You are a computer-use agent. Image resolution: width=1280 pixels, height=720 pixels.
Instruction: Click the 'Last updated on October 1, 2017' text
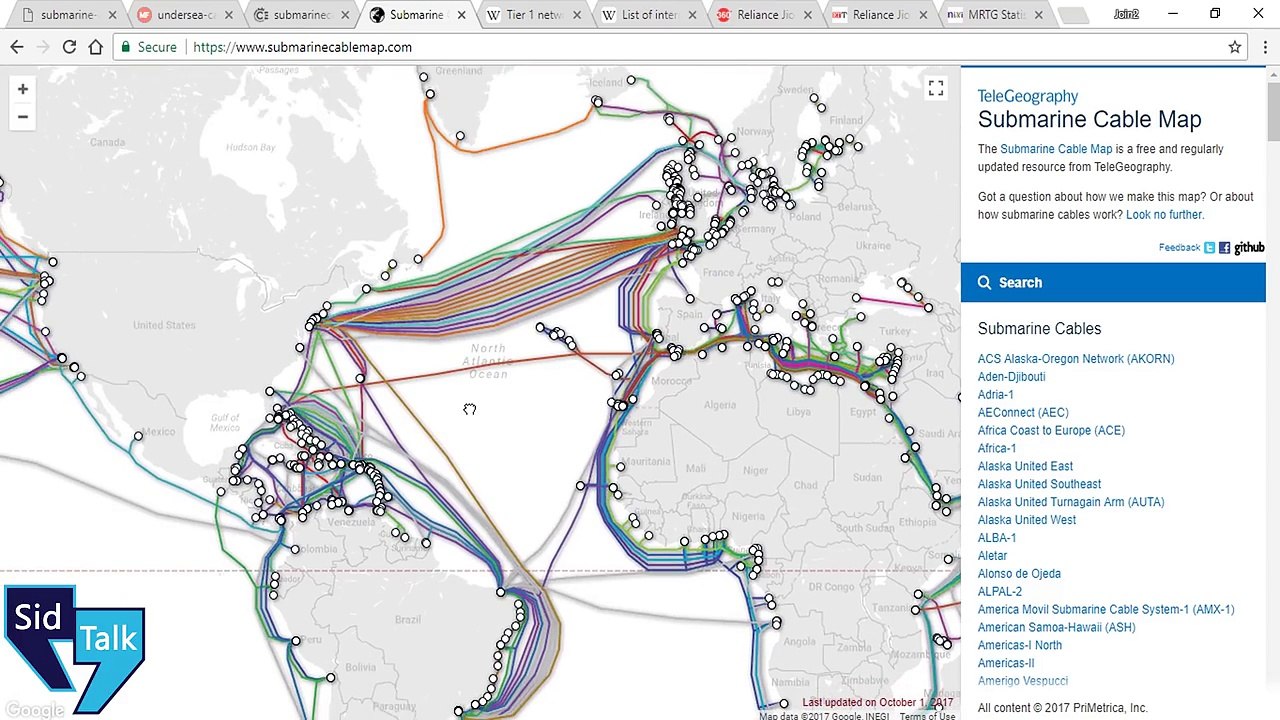[x=877, y=703]
